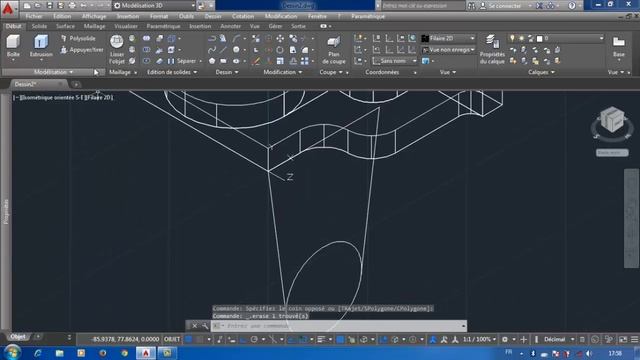Click the viewport view label Isométrique orientée S-E
640x360 pixels.
52,98
